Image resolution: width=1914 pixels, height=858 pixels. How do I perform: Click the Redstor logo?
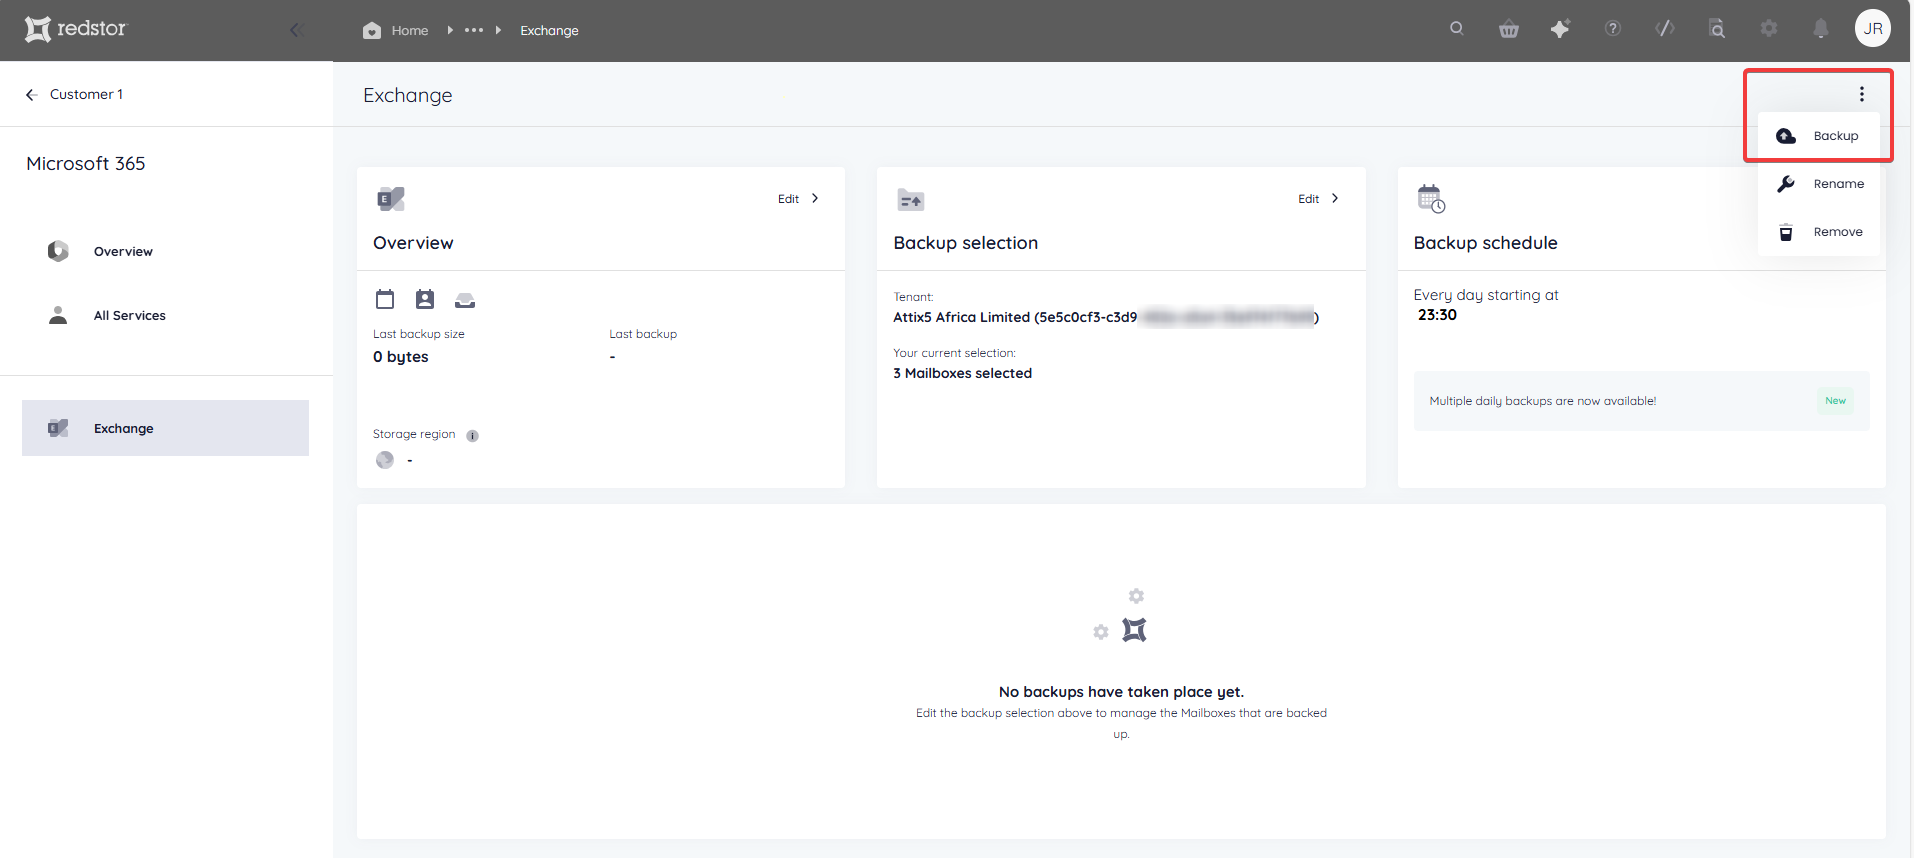click(x=76, y=29)
